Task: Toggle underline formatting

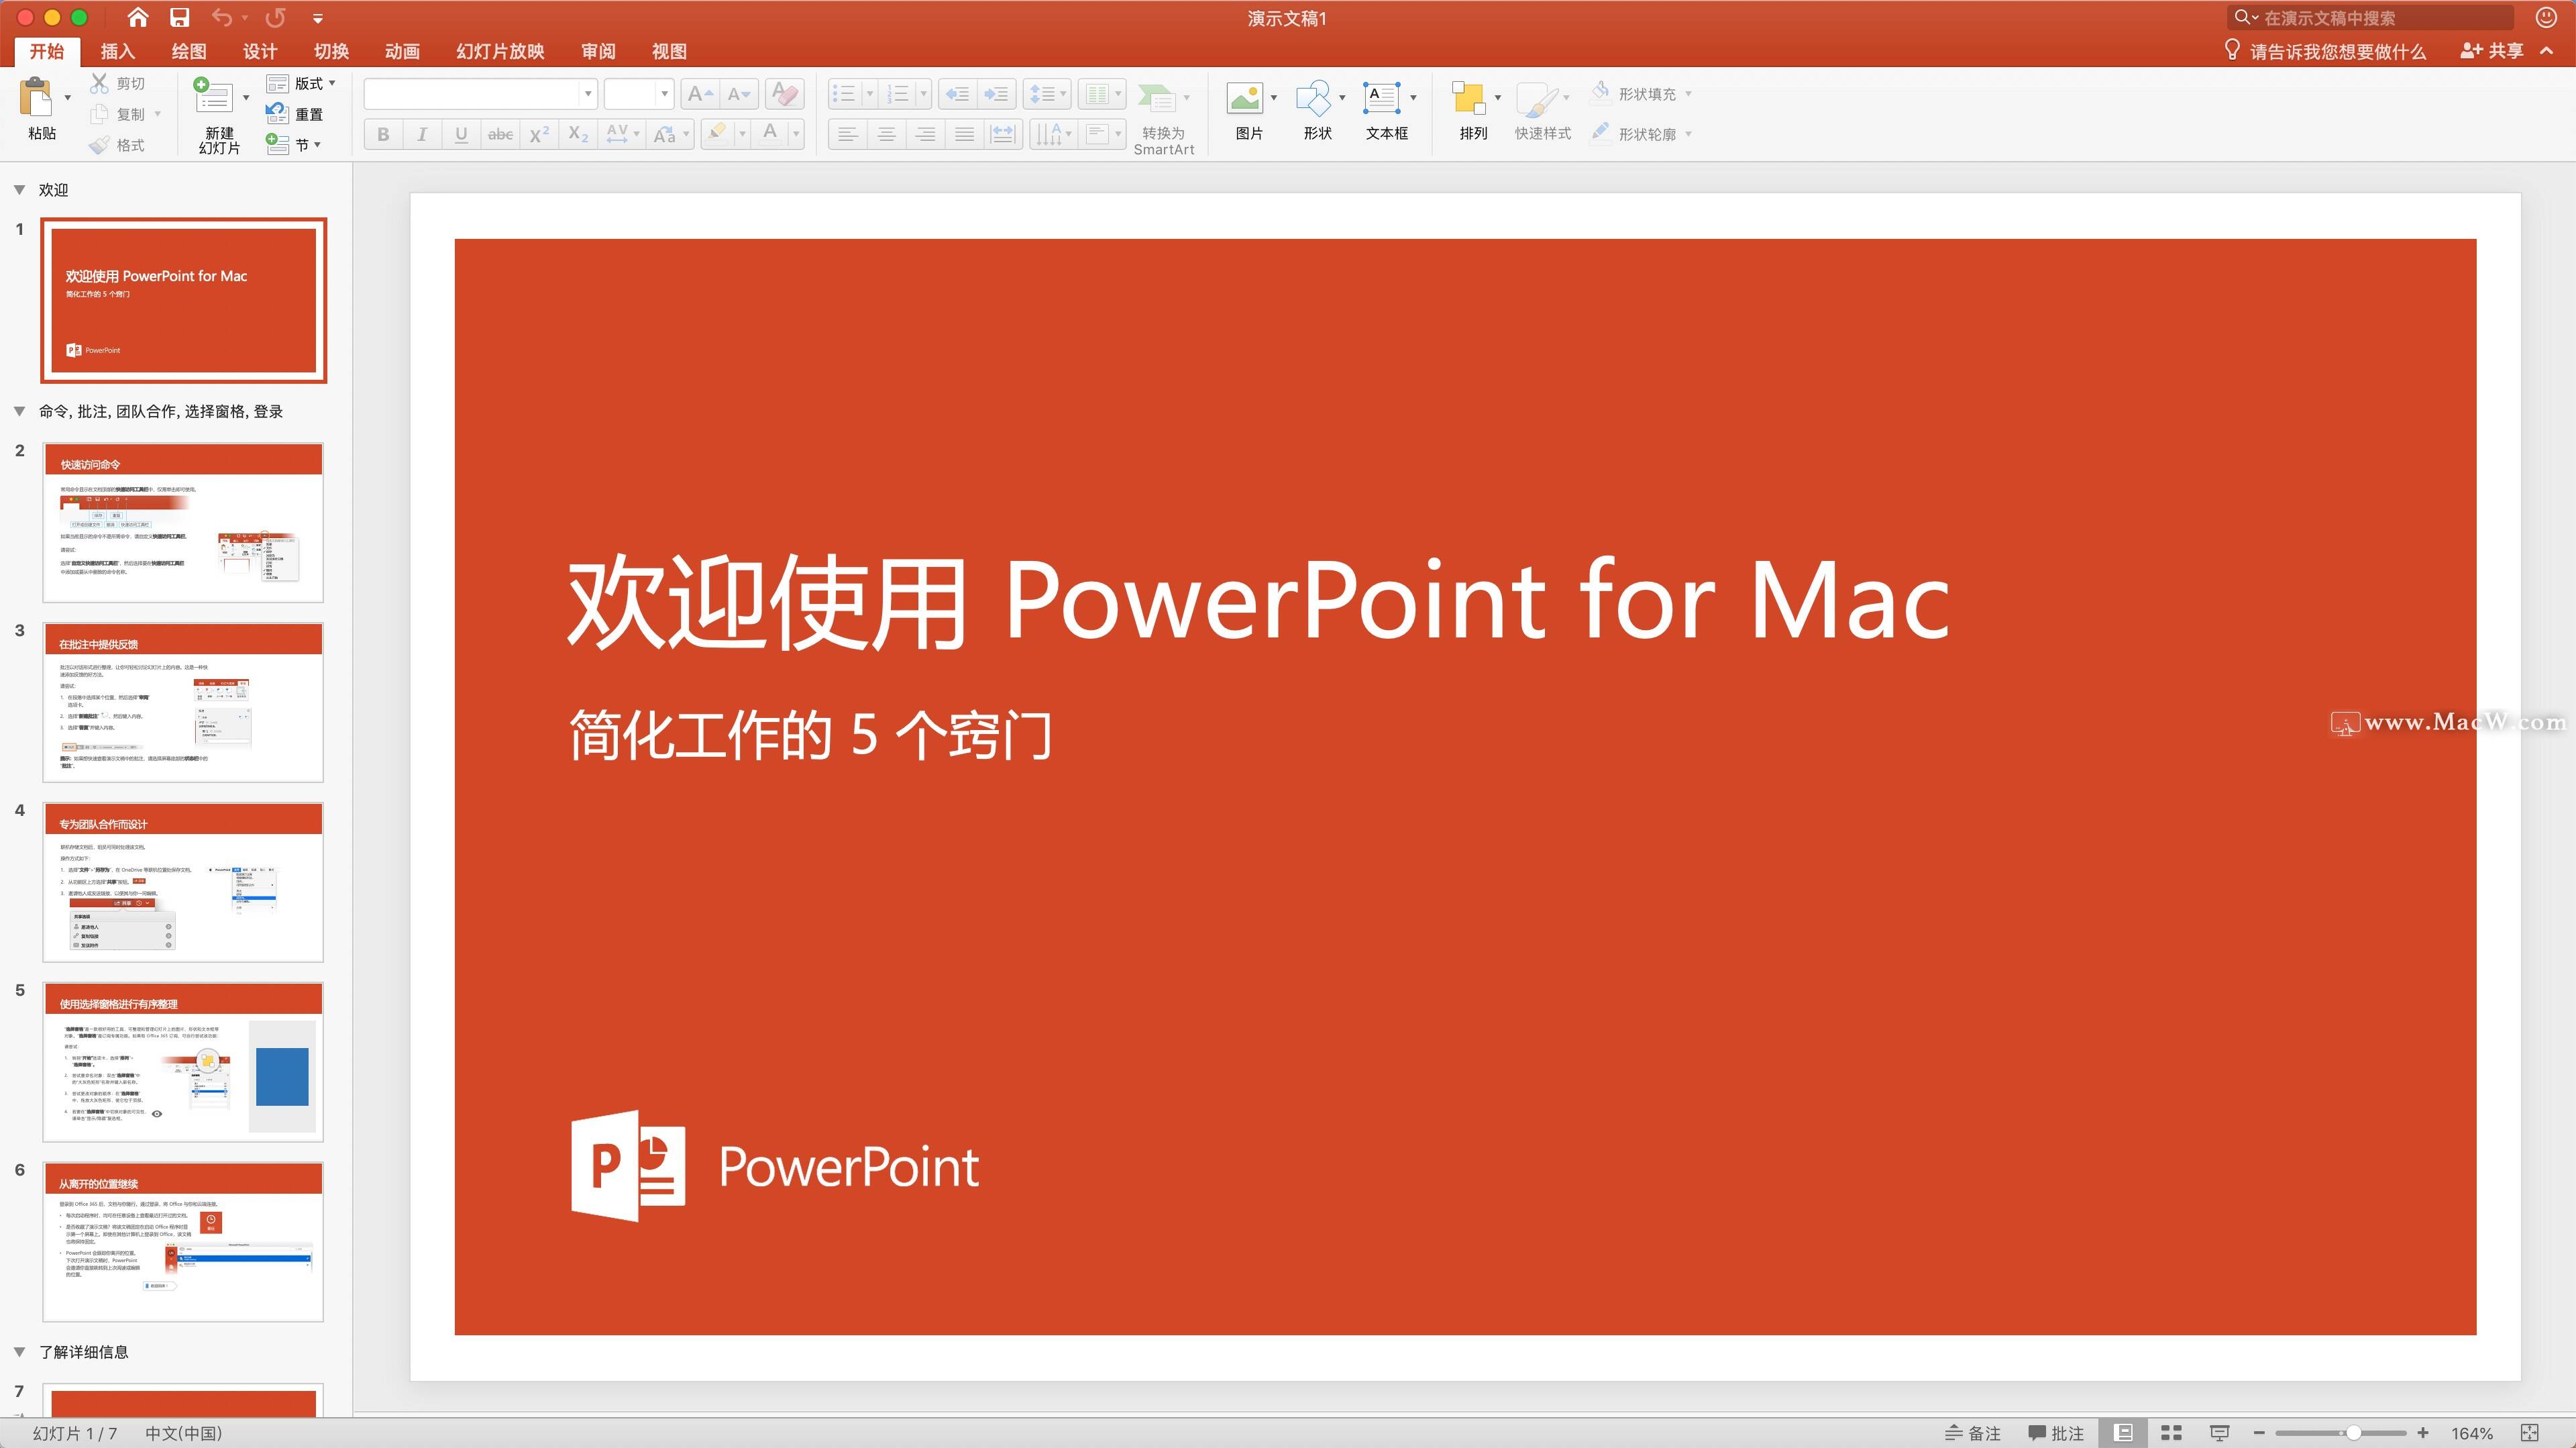Action: [461, 134]
